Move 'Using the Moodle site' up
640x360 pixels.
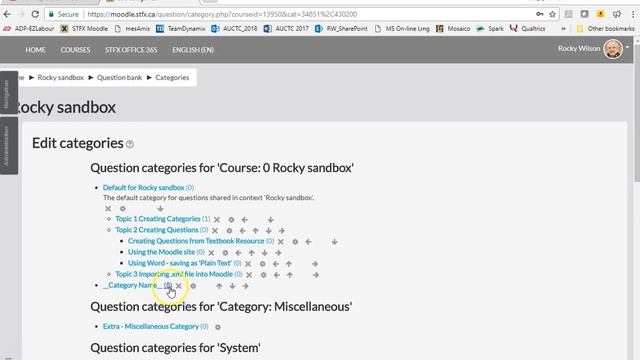point(251,253)
